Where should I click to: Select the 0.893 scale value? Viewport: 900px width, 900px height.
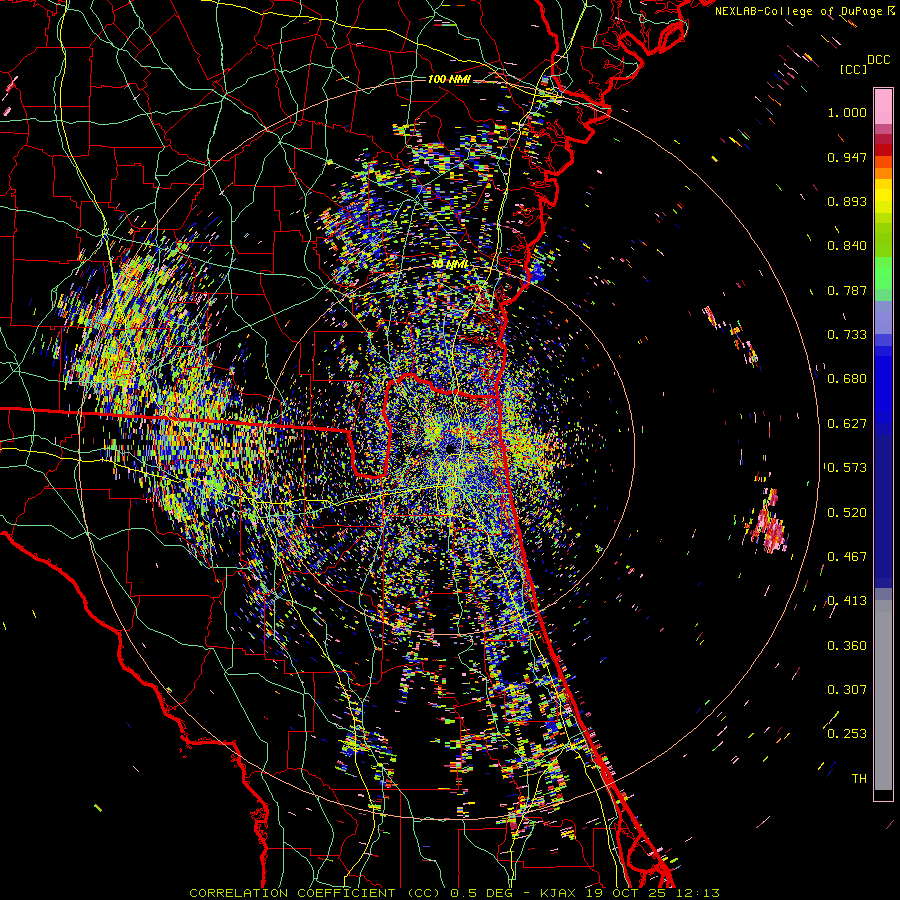[x=847, y=201]
